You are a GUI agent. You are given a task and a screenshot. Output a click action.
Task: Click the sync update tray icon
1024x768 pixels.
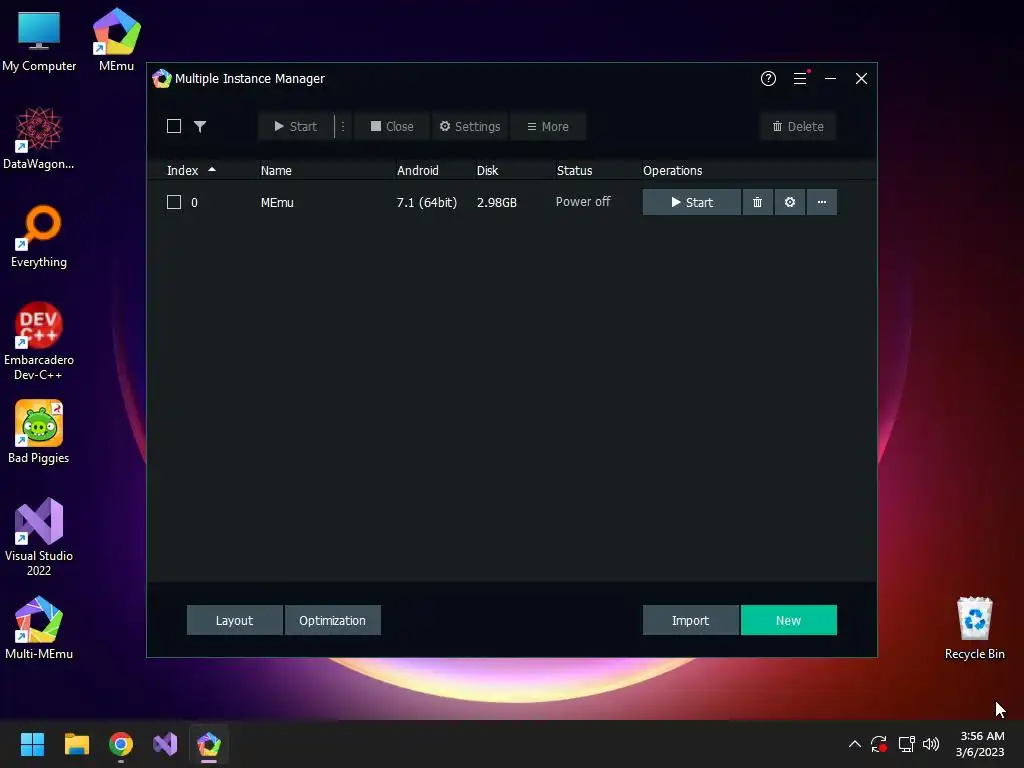tap(879, 744)
